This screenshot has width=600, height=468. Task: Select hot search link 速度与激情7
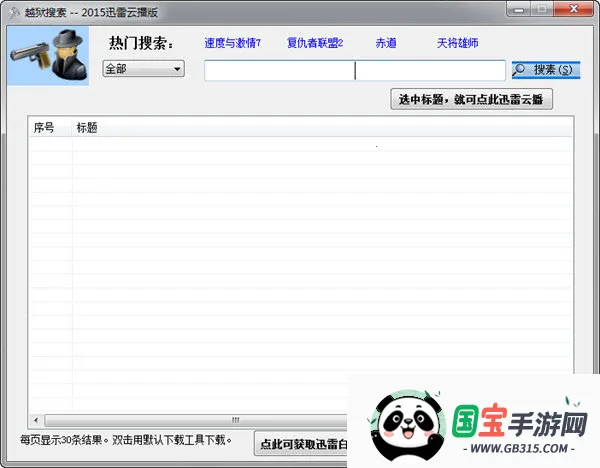[232, 44]
